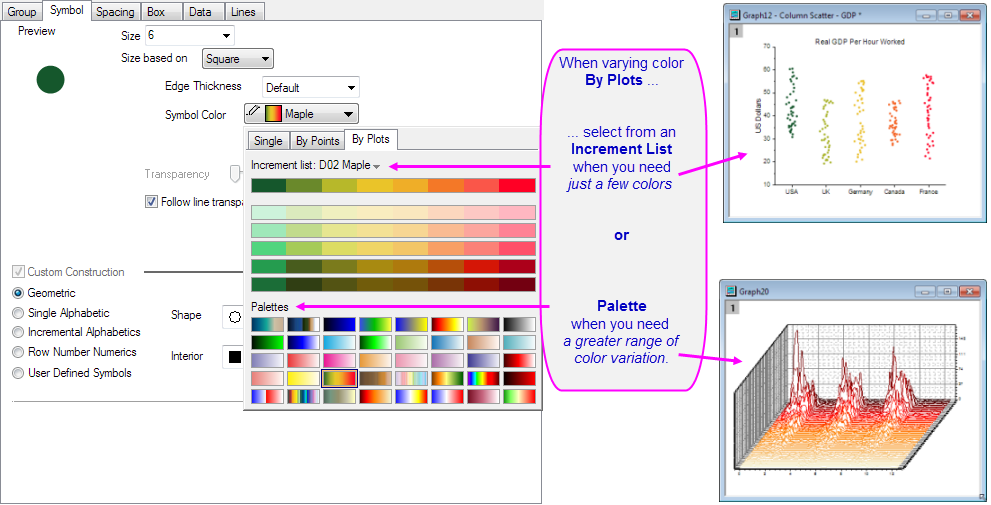Pick the sky-blue-to-white palette
This screenshot has height=505, width=991.
click(339, 343)
